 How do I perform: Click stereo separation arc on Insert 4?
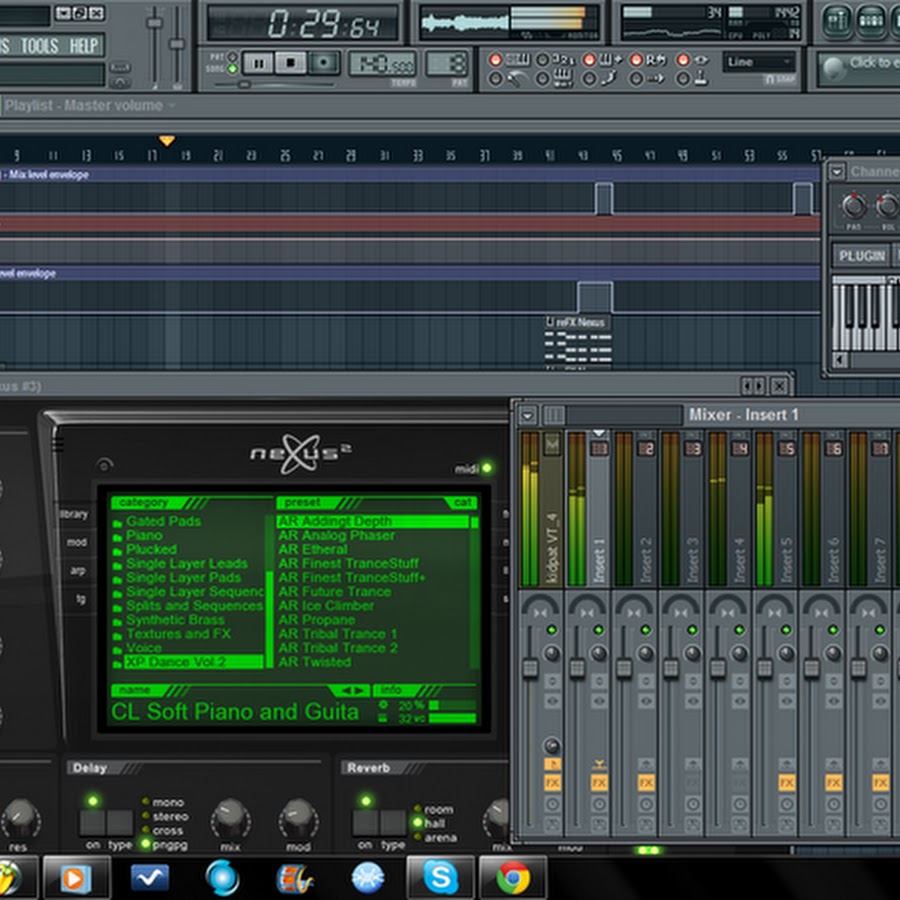[x=728, y=606]
